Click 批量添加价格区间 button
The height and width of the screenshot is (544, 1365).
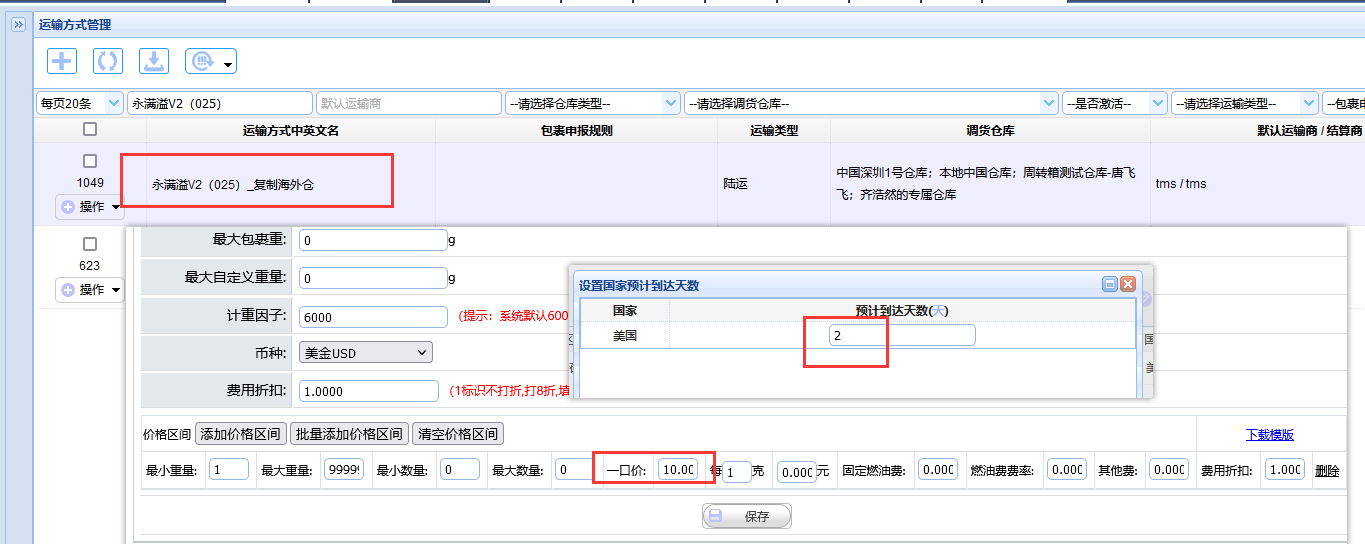click(348, 434)
